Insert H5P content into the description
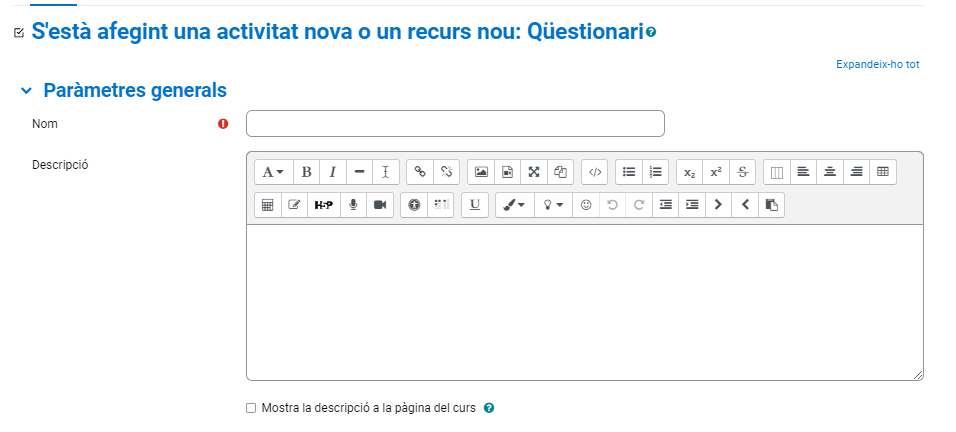Screen dimensions: 956x432 (324, 205)
